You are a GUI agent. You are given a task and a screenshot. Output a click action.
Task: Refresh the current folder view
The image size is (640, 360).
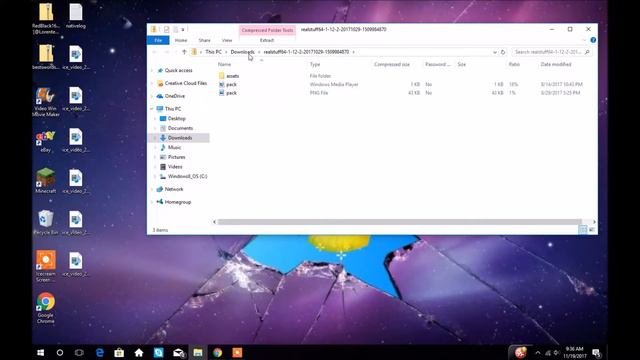[x=503, y=52]
